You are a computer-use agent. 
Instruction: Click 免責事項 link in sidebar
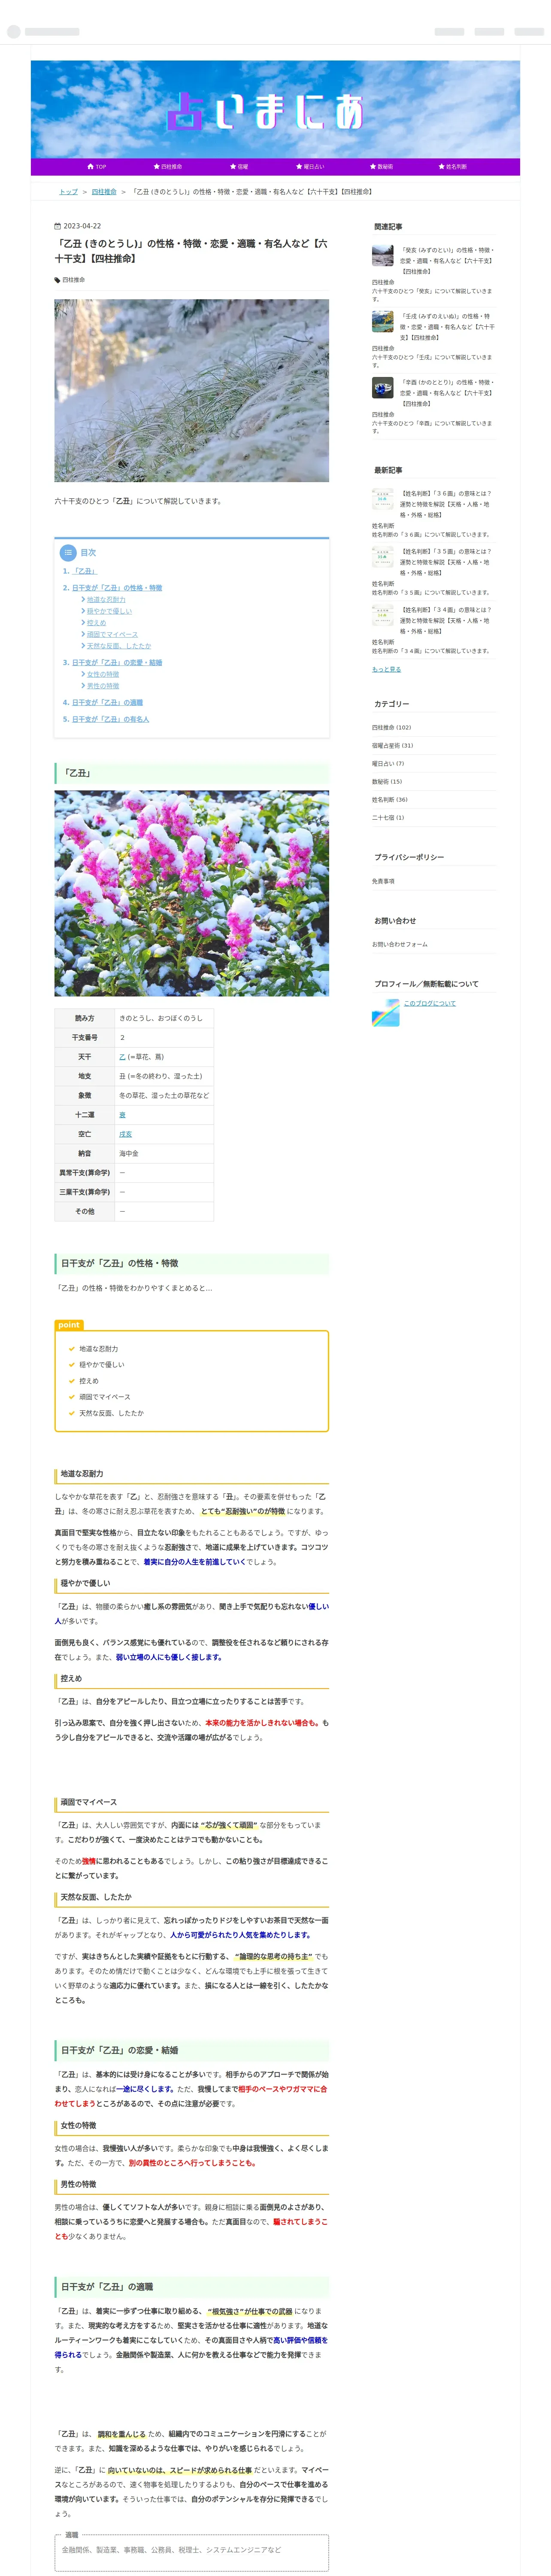(x=383, y=882)
